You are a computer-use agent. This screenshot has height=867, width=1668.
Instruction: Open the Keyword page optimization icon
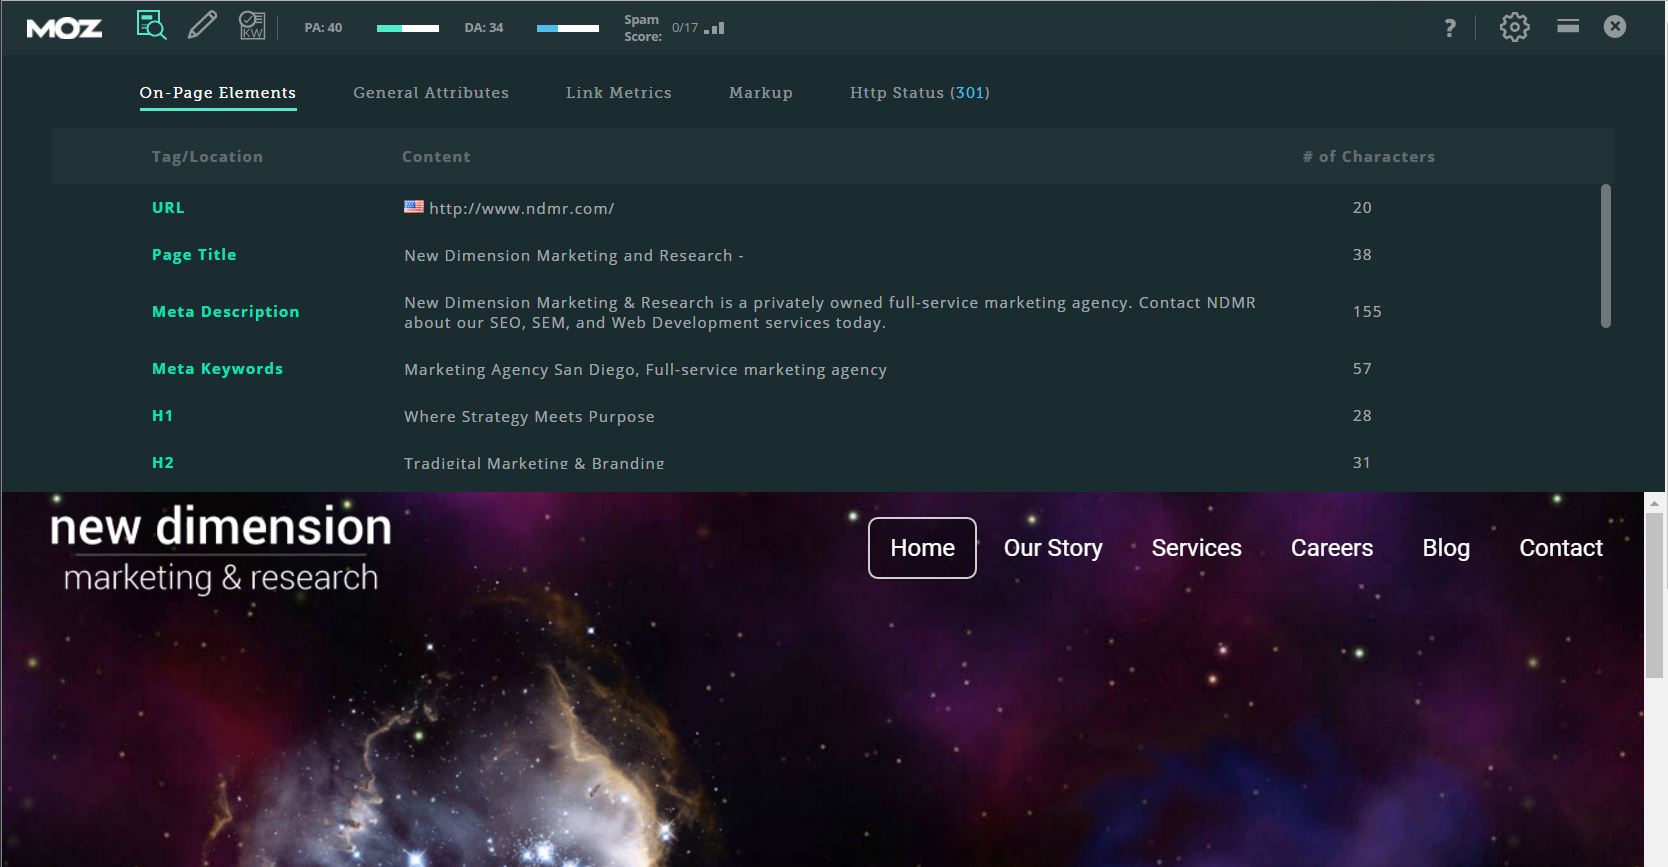click(252, 25)
